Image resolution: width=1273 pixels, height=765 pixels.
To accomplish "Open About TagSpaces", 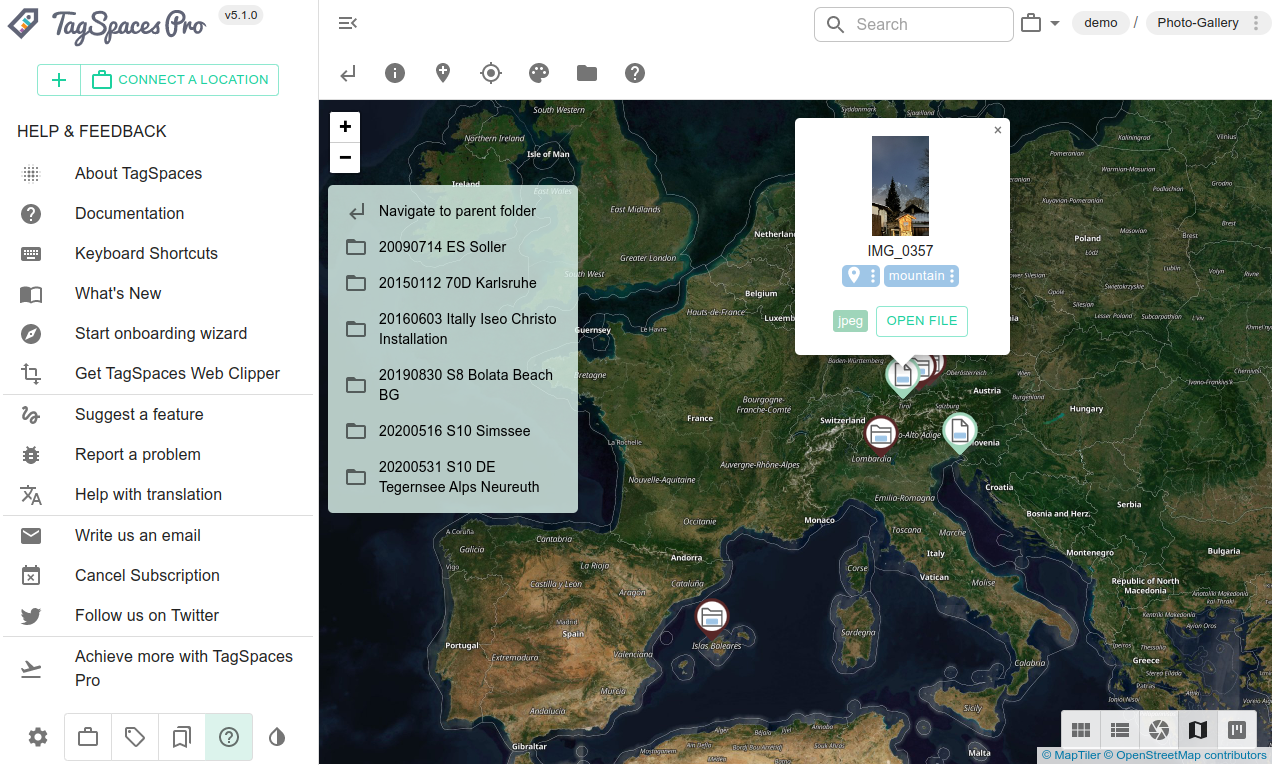I will pyautogui.click(x=159, y=174).
